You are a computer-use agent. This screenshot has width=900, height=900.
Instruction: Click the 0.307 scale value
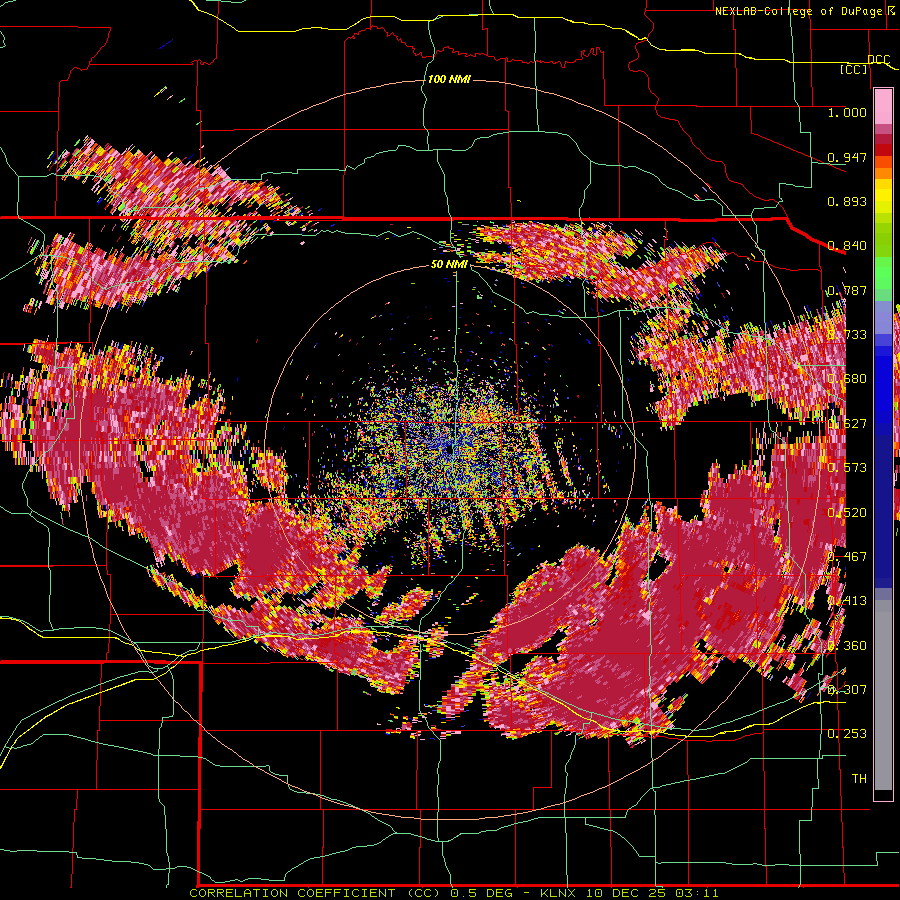847,689
